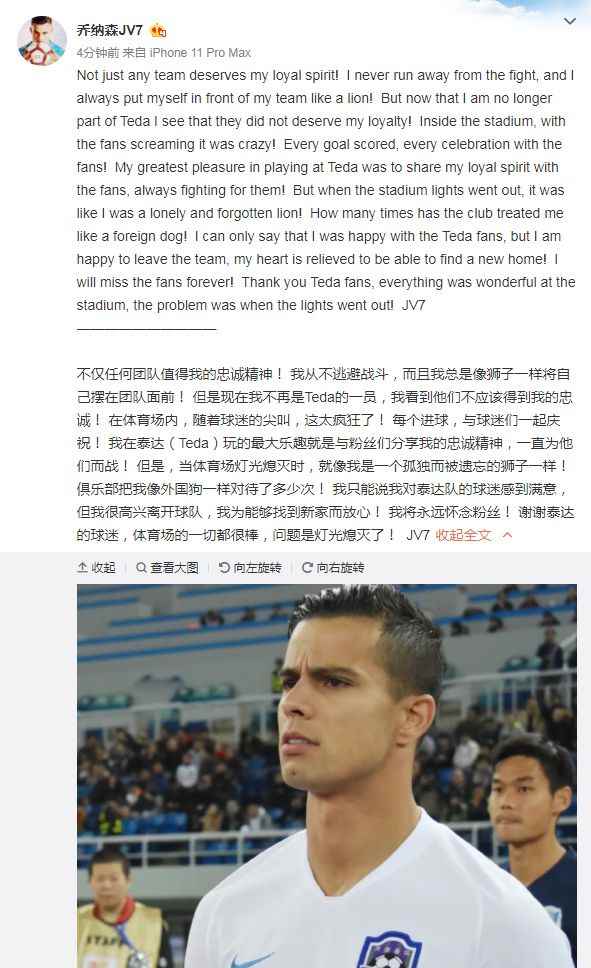
Task: Click the VIP badge icon beside the username
Action: (x=158, y=30)
